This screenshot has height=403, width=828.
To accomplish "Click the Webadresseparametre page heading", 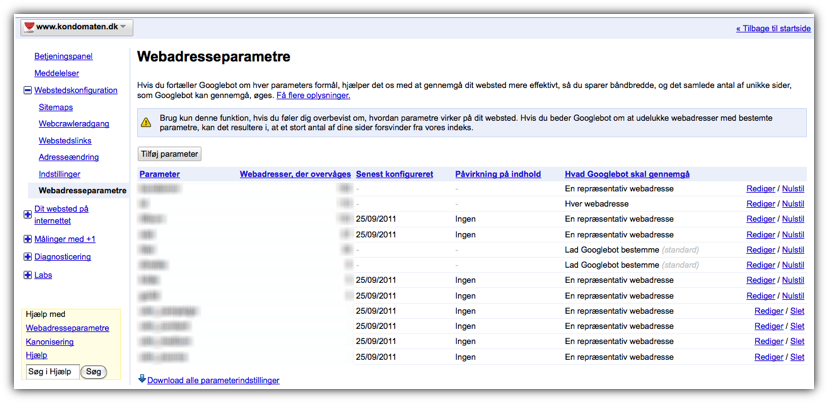I will coord(213,57).
